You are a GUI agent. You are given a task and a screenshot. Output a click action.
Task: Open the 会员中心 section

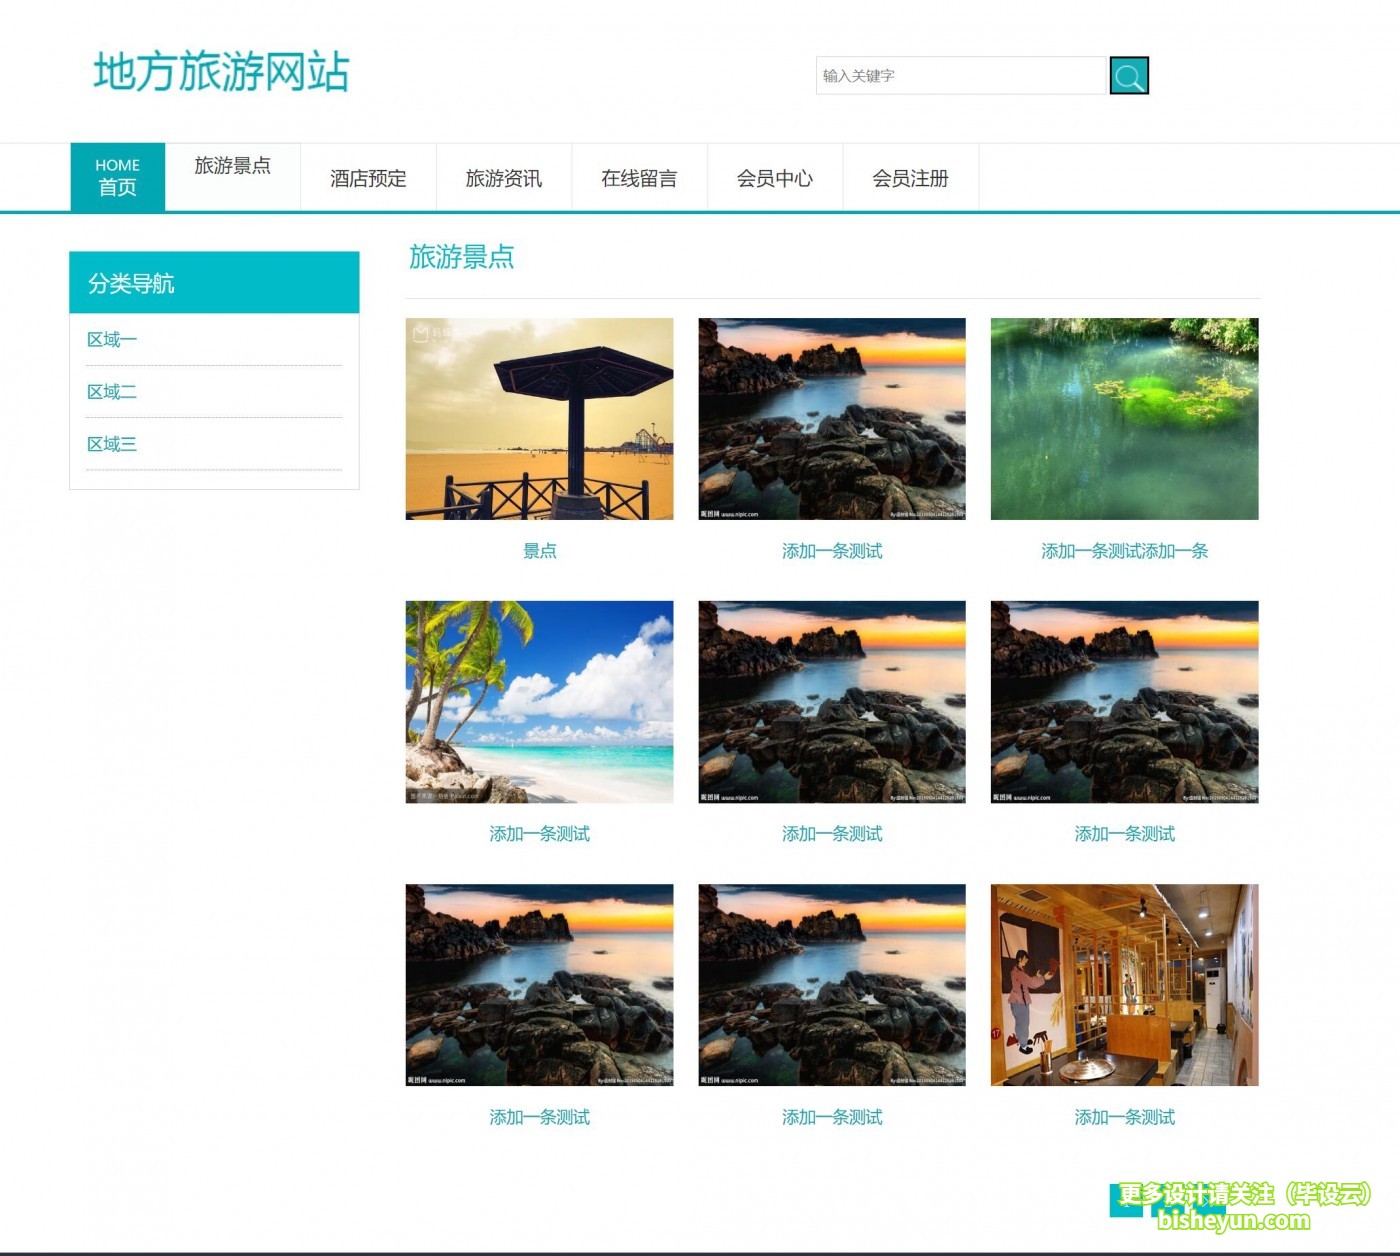click(x=776, y=179)
